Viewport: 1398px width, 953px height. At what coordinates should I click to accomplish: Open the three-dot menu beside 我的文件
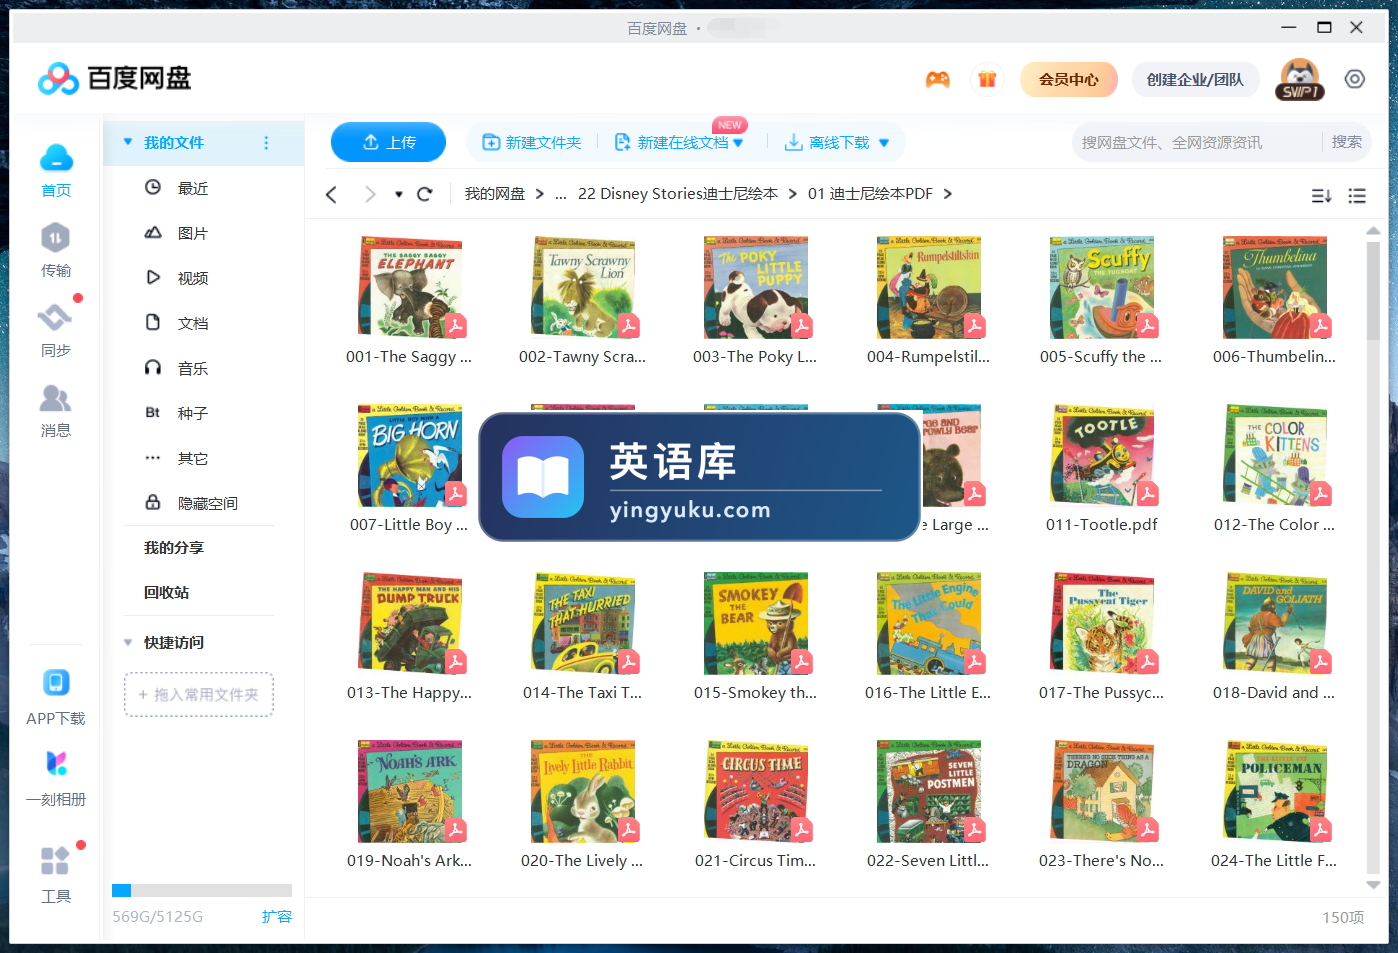coord(266,143)
